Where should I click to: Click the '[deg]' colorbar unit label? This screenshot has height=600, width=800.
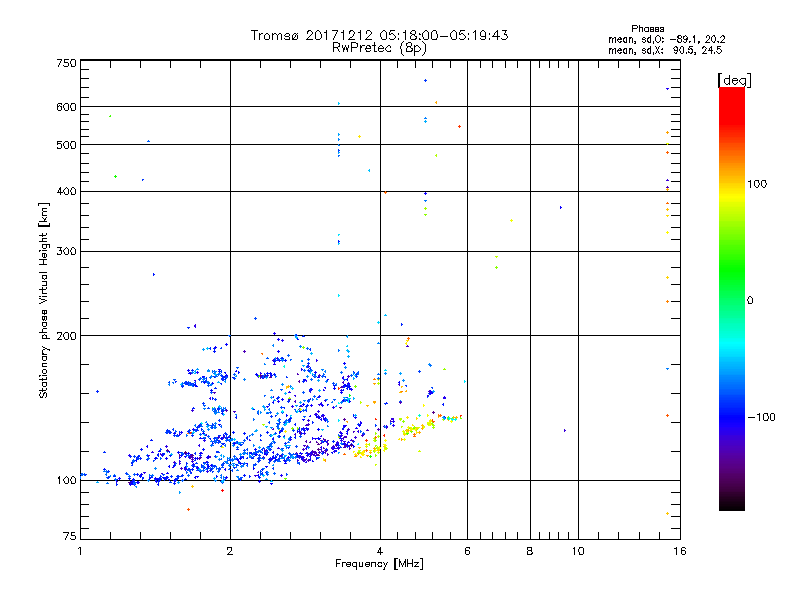pyautogui.click(x=734, y=80)
